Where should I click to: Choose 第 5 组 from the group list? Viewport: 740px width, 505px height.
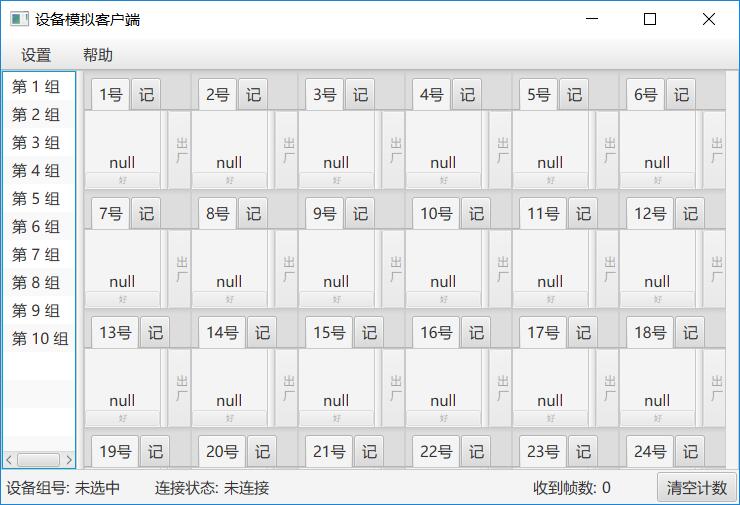[39, 199]
